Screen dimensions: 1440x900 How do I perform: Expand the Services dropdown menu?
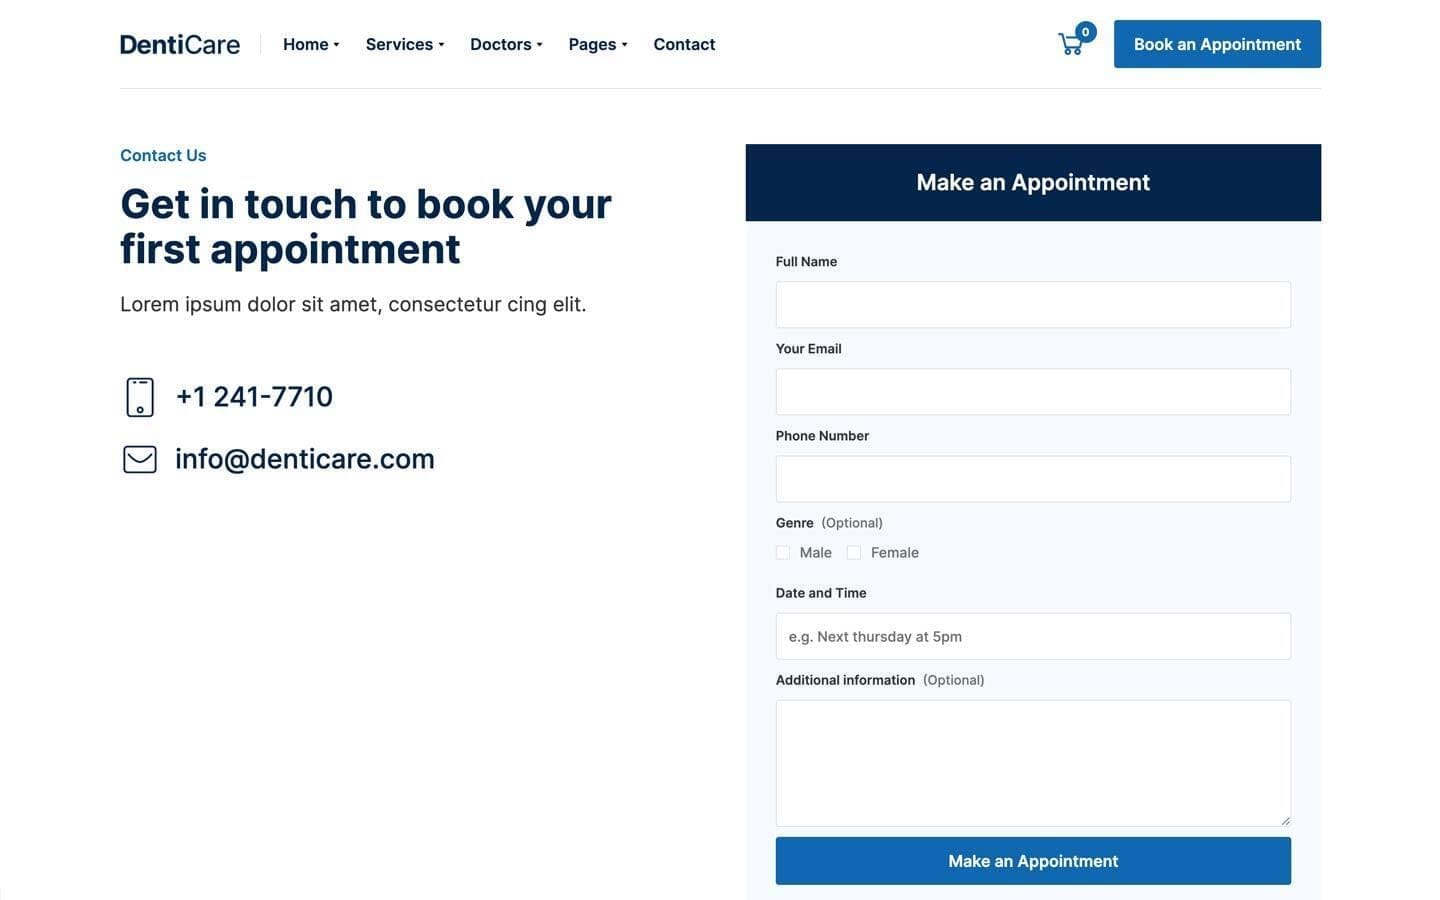(405, 44)
